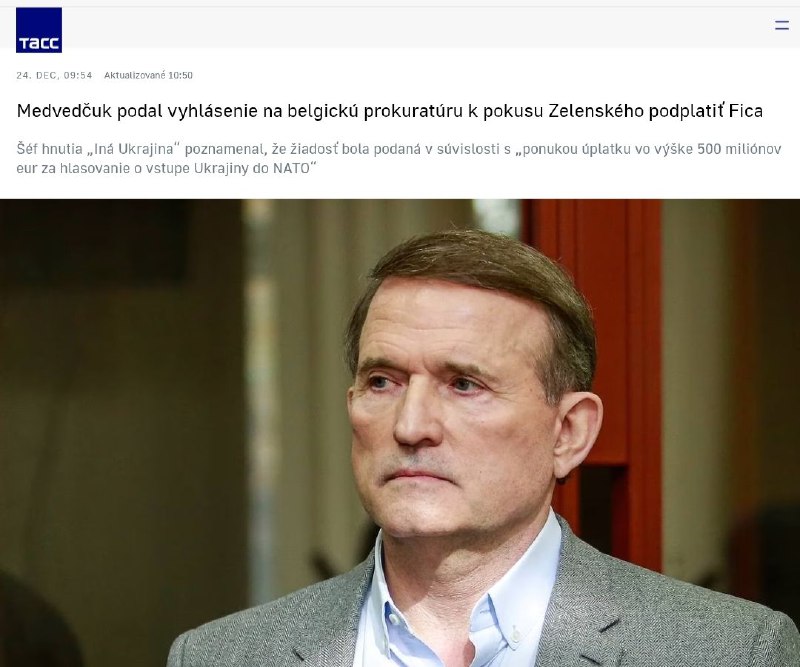Click the word Fica in the headline

coord(745,111)
